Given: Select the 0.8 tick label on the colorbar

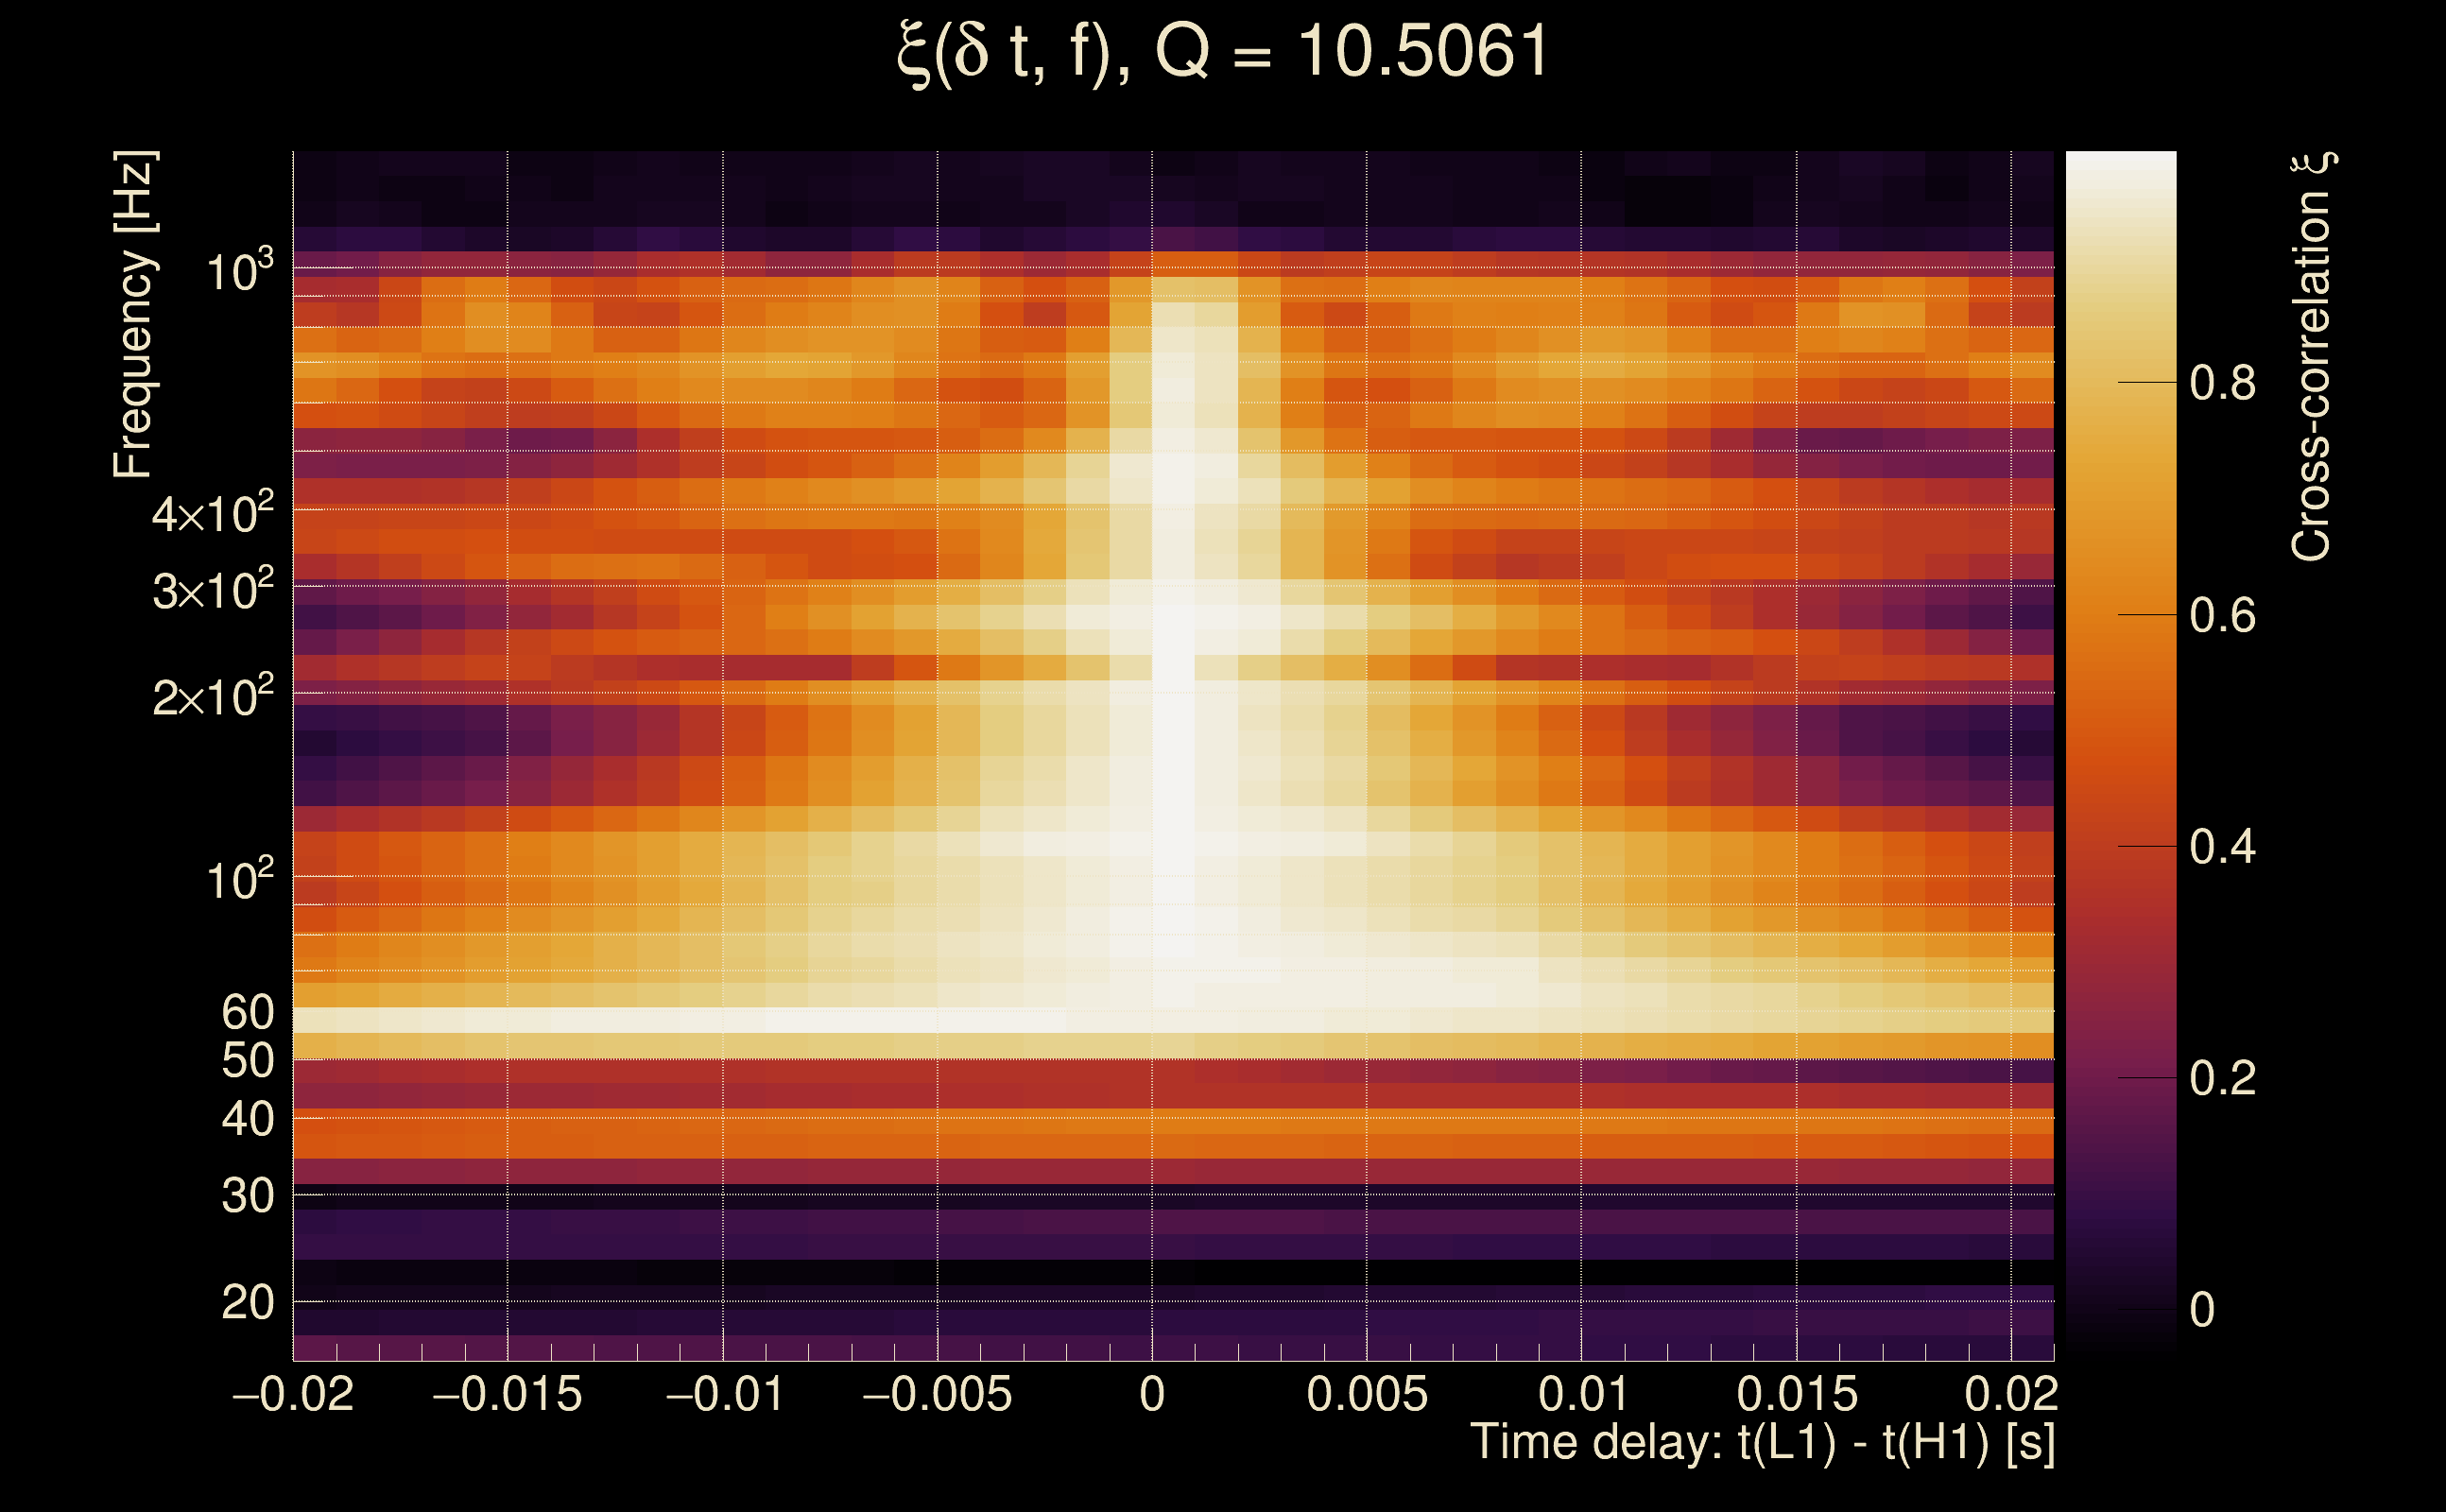Looking at the screenshot, I should [2222, 383].
